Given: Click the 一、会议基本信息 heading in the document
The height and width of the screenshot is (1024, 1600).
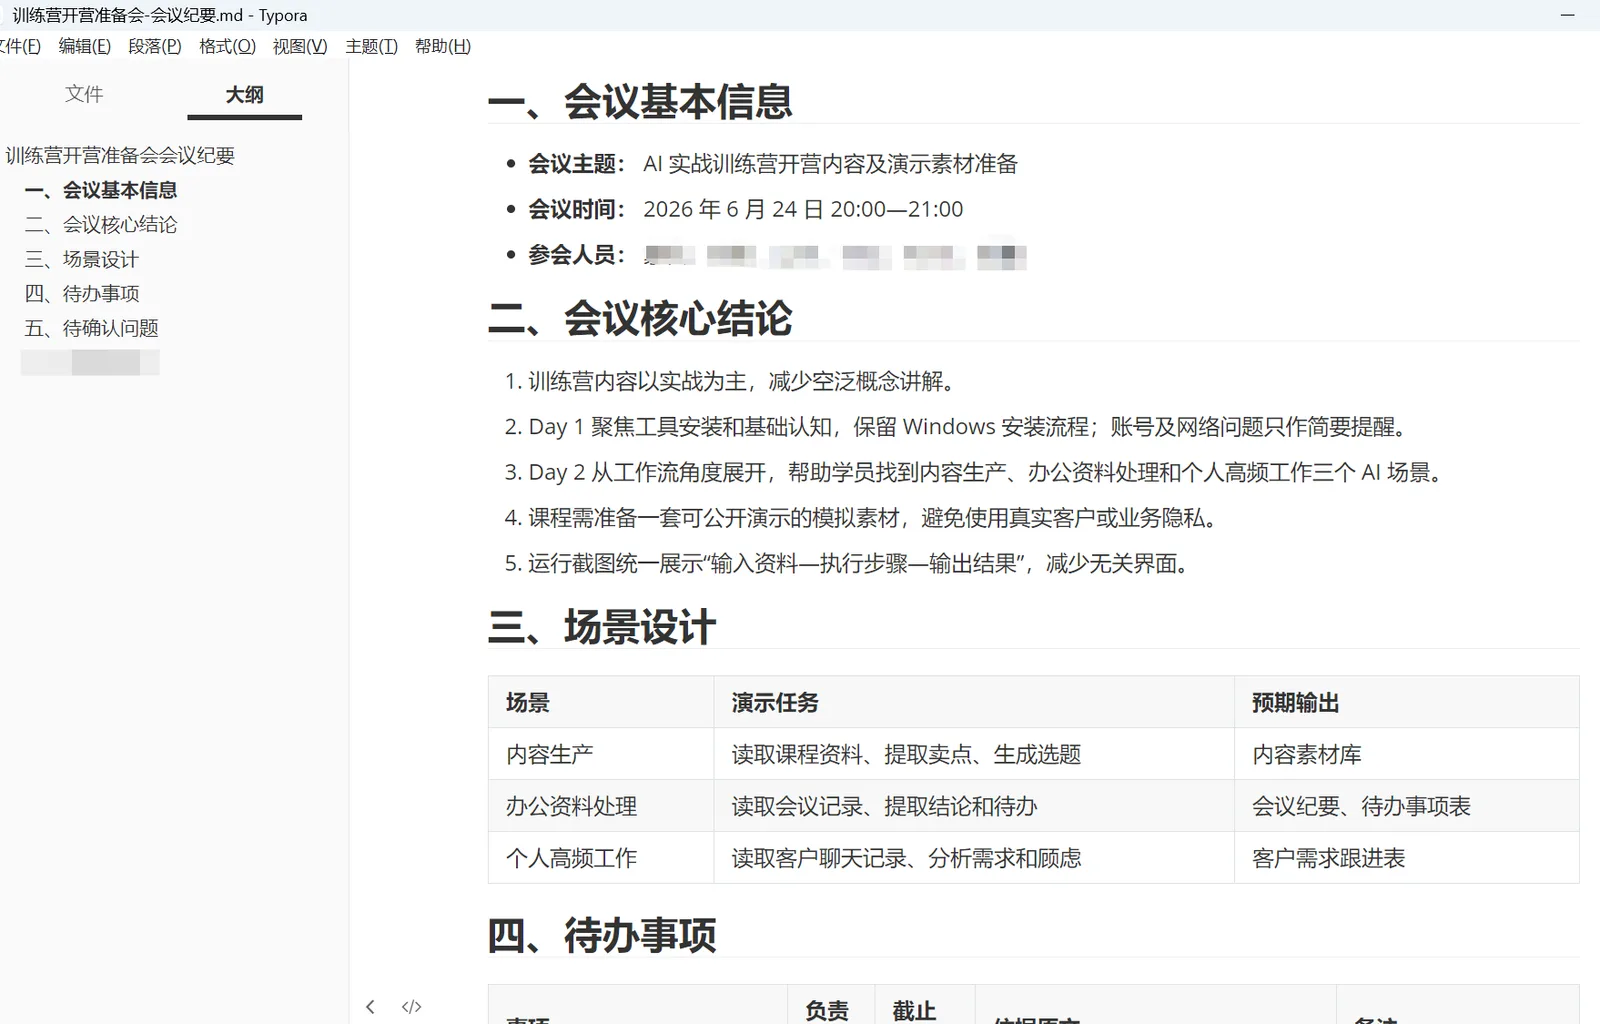Looking at the screenshot, I should click(x=640, y=102).
